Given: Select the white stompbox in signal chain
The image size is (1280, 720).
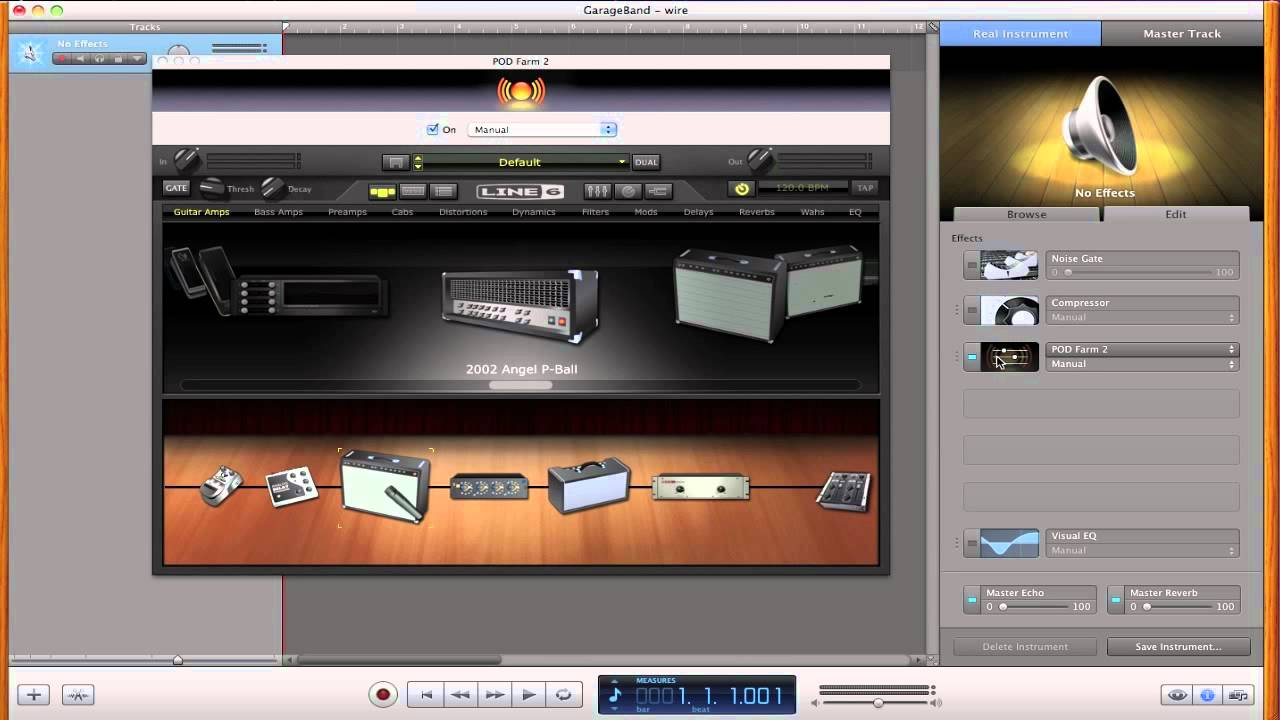Looking at the screenshot, I should tap(291, 486).
